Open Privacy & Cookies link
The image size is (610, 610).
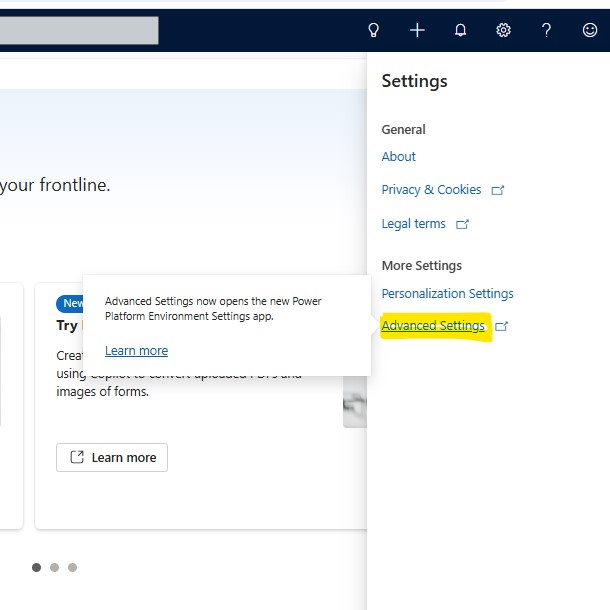(431, 190)
